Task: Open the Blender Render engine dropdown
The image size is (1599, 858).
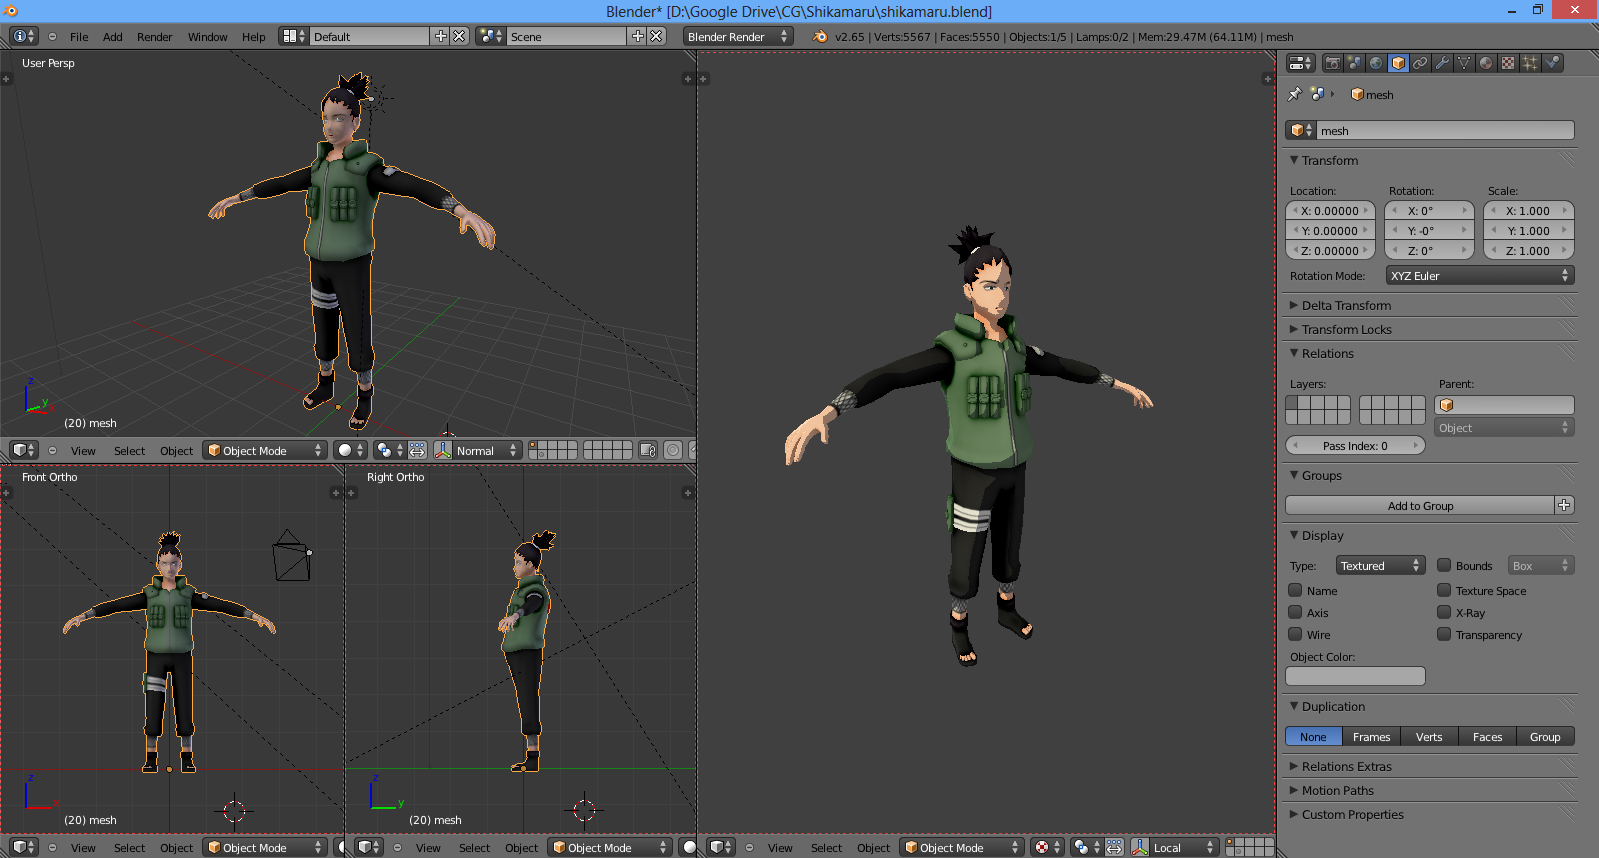Action: pos(738,36)
